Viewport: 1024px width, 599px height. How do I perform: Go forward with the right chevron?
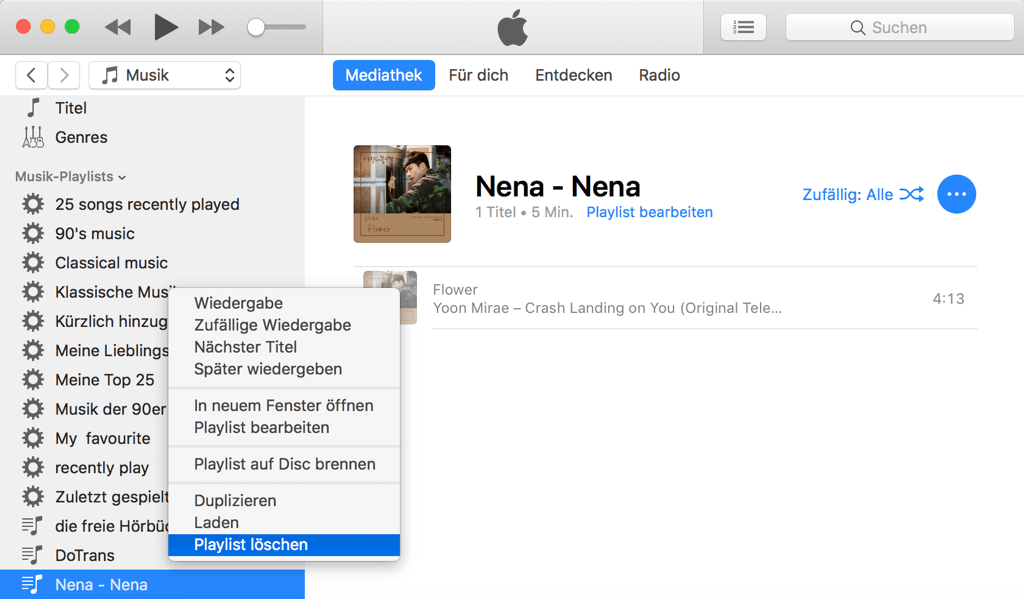(63, 75)
